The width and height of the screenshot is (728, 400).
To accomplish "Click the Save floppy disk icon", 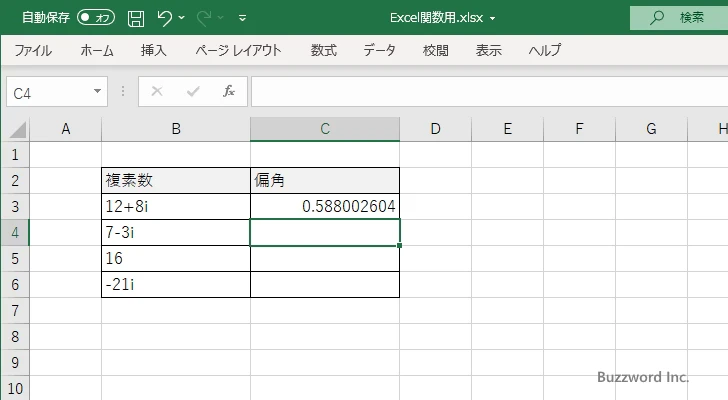I will 136,18.
